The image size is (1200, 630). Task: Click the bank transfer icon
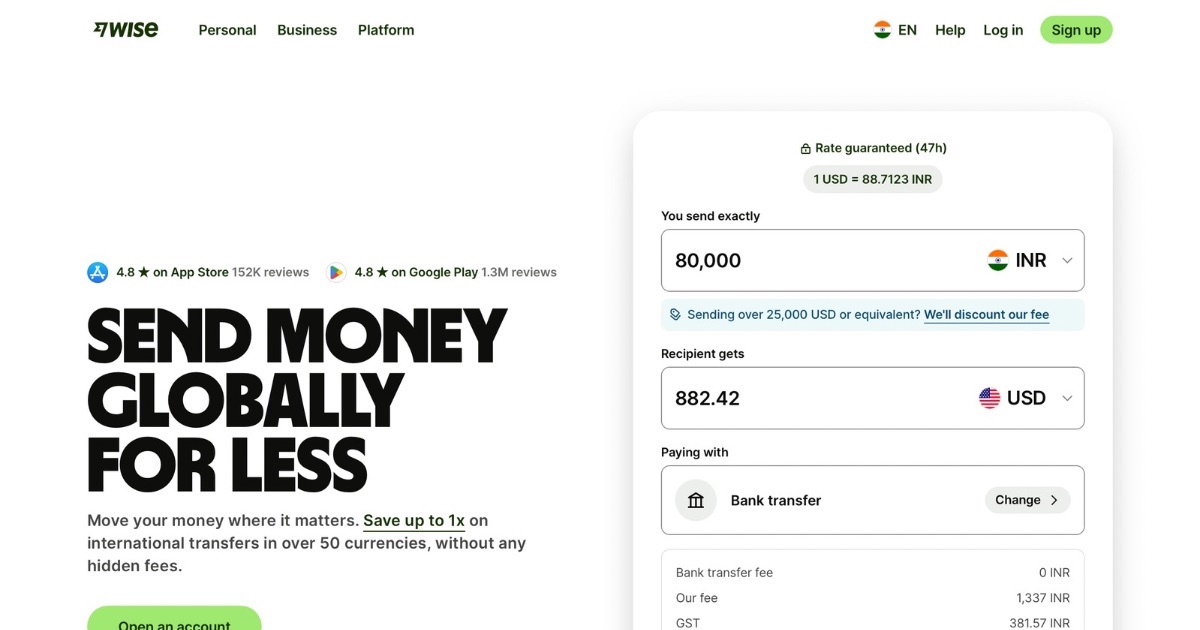pos(695,500)
